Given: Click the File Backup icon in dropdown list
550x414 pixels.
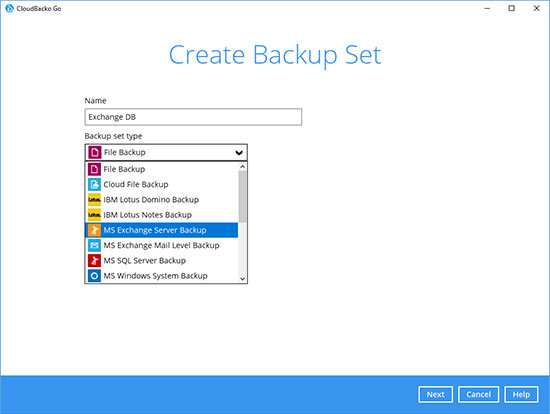Looking at the screenshot, I should 94,169.
